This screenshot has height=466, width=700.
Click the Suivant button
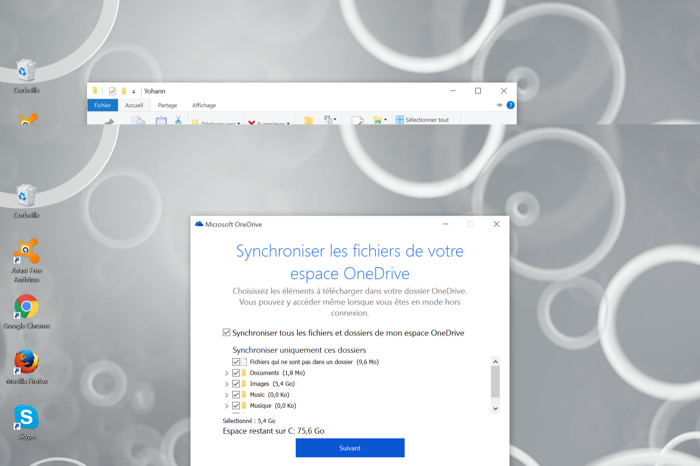point(350,448)
